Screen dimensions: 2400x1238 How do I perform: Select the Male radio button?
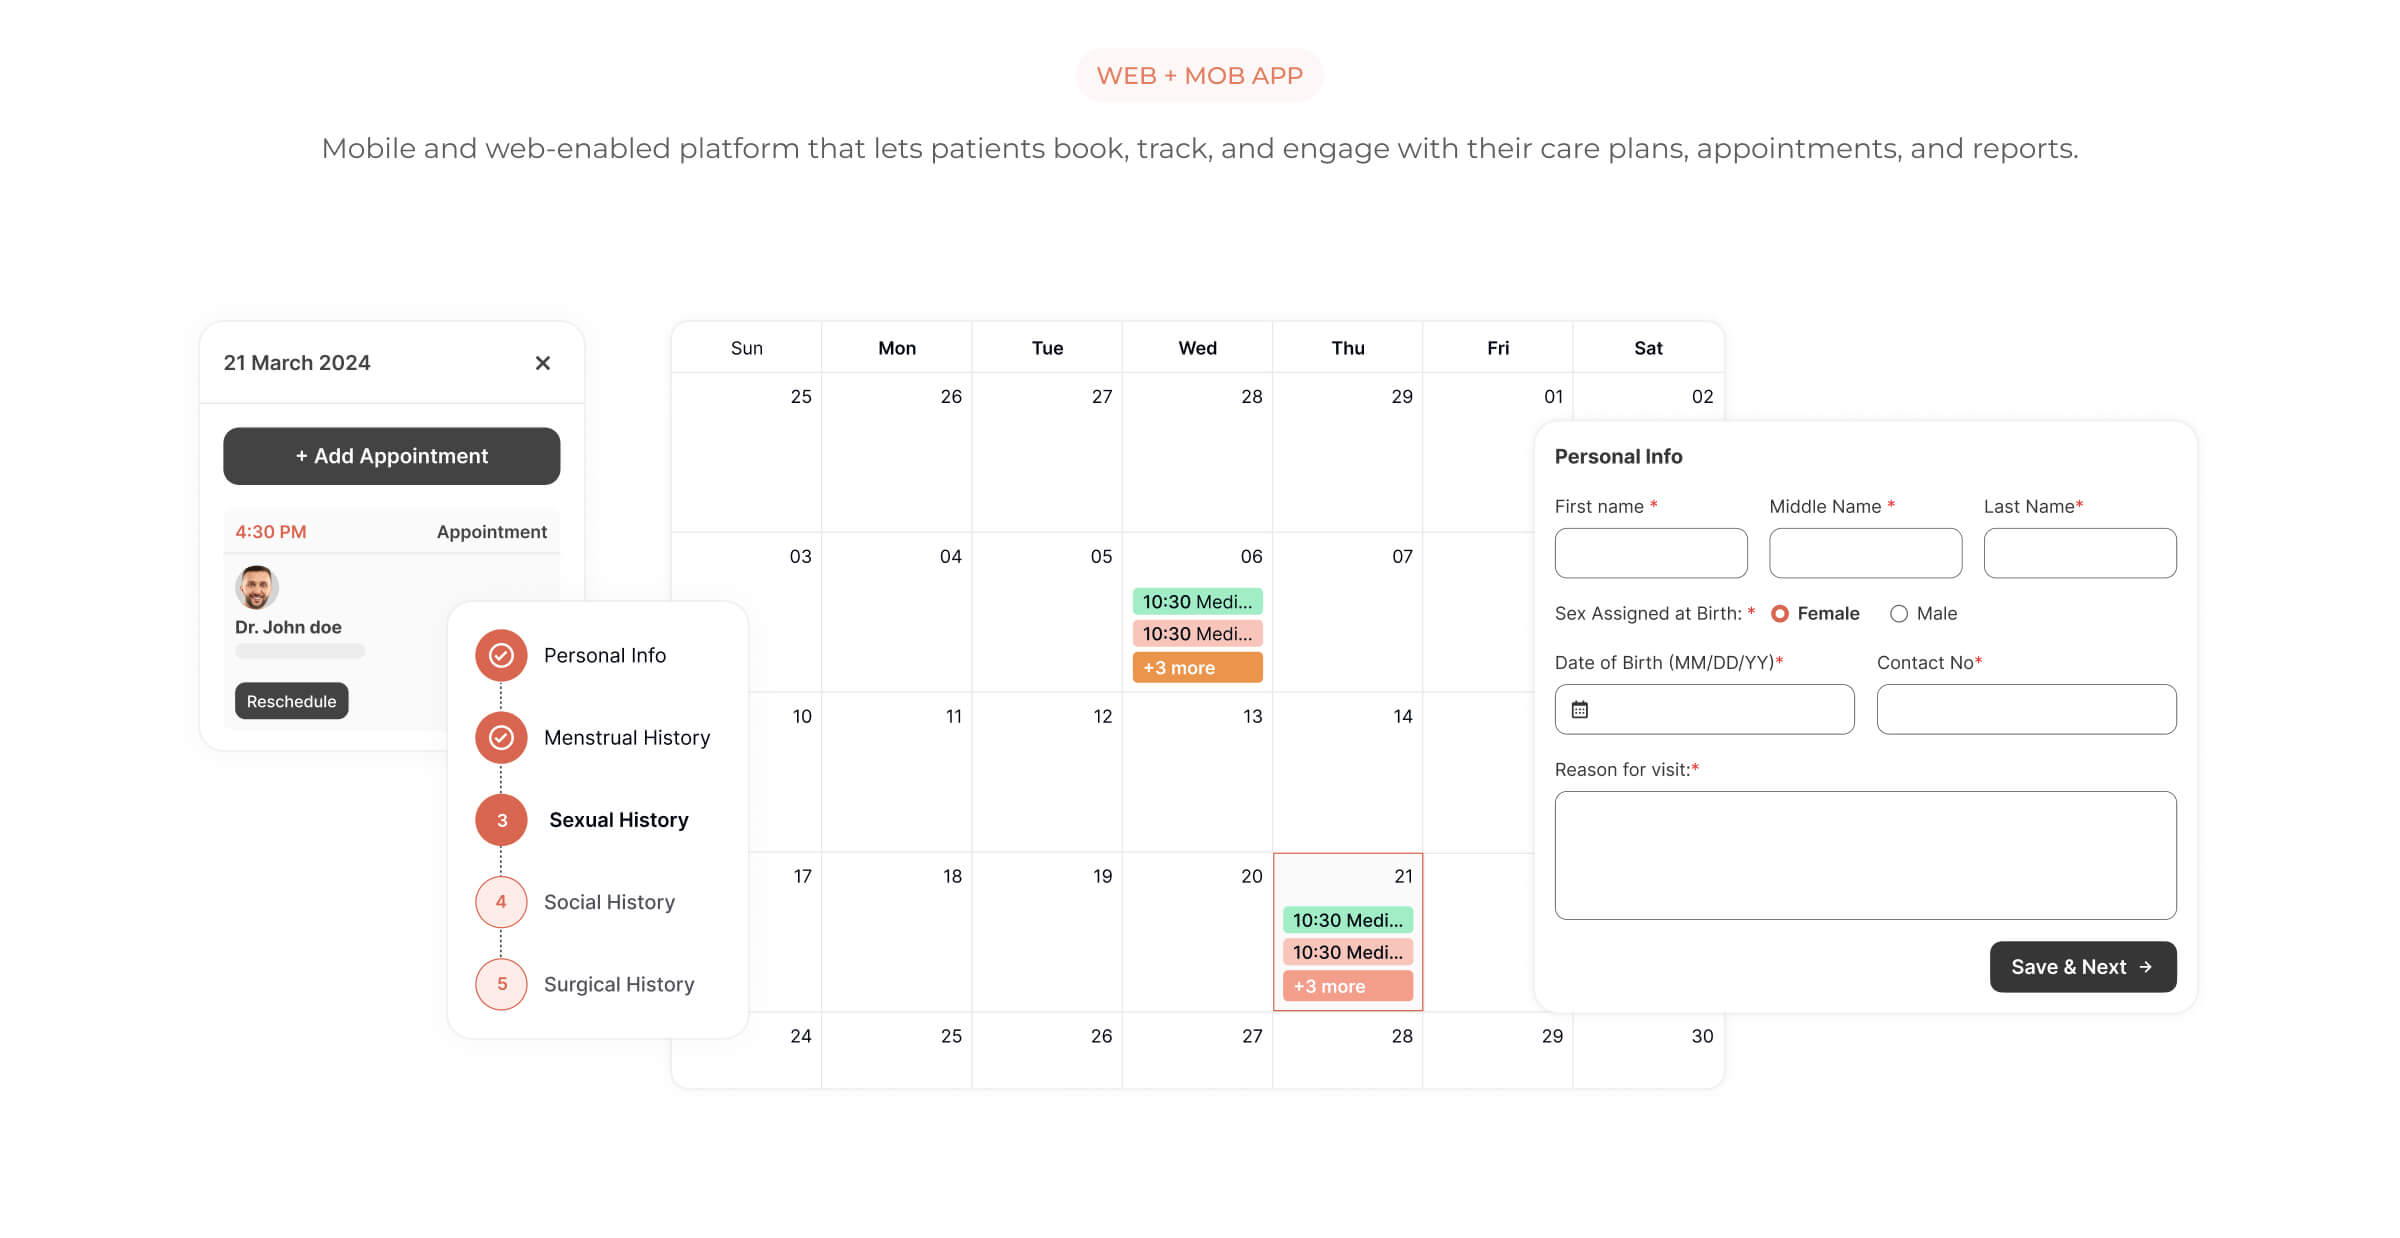[x=1898, y=614]
